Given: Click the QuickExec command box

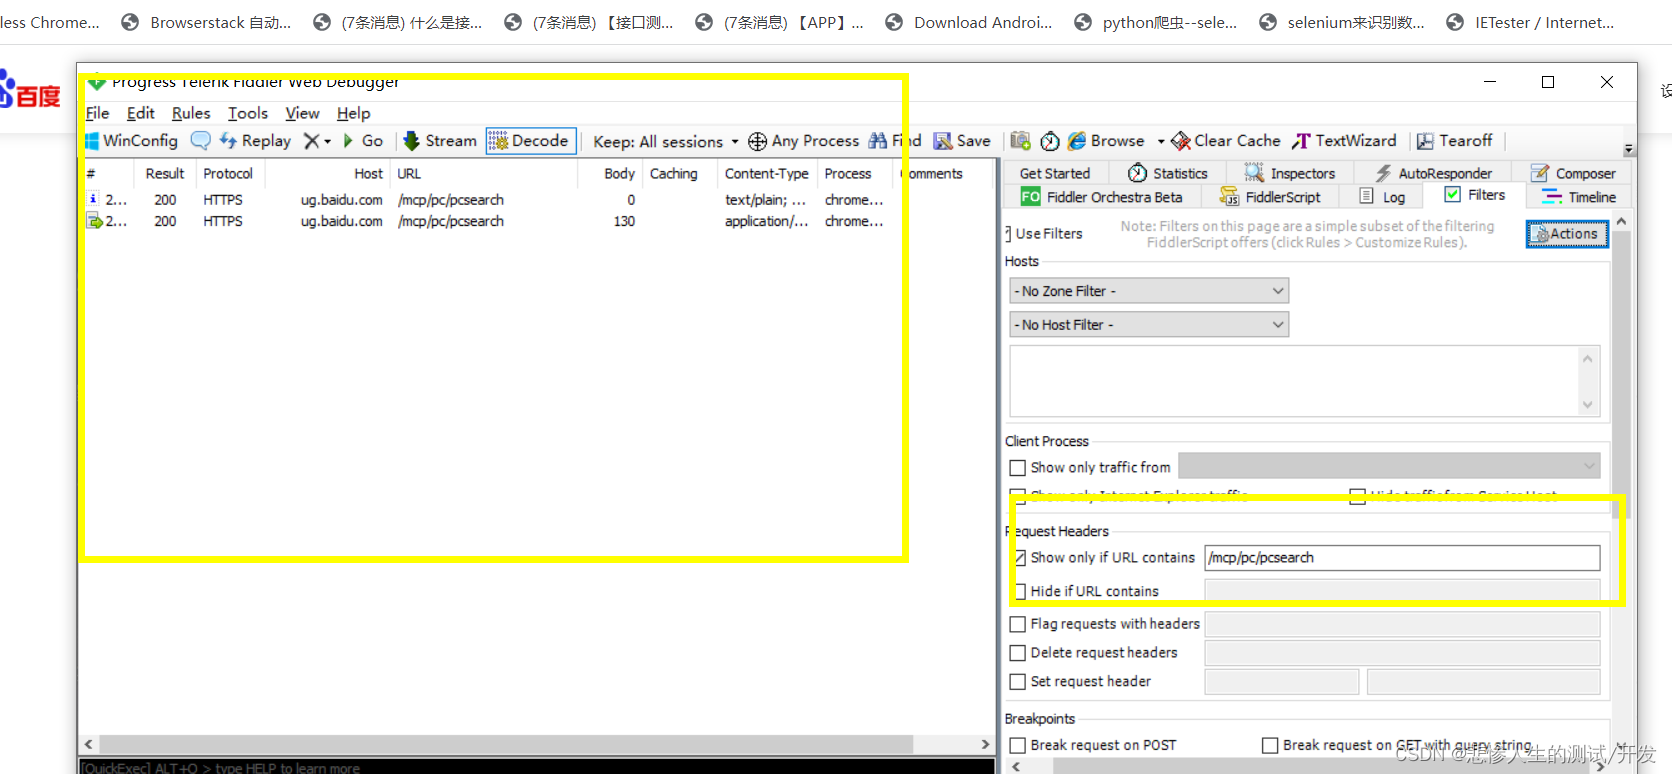Looking at the screenshot, I should [538, 767].
